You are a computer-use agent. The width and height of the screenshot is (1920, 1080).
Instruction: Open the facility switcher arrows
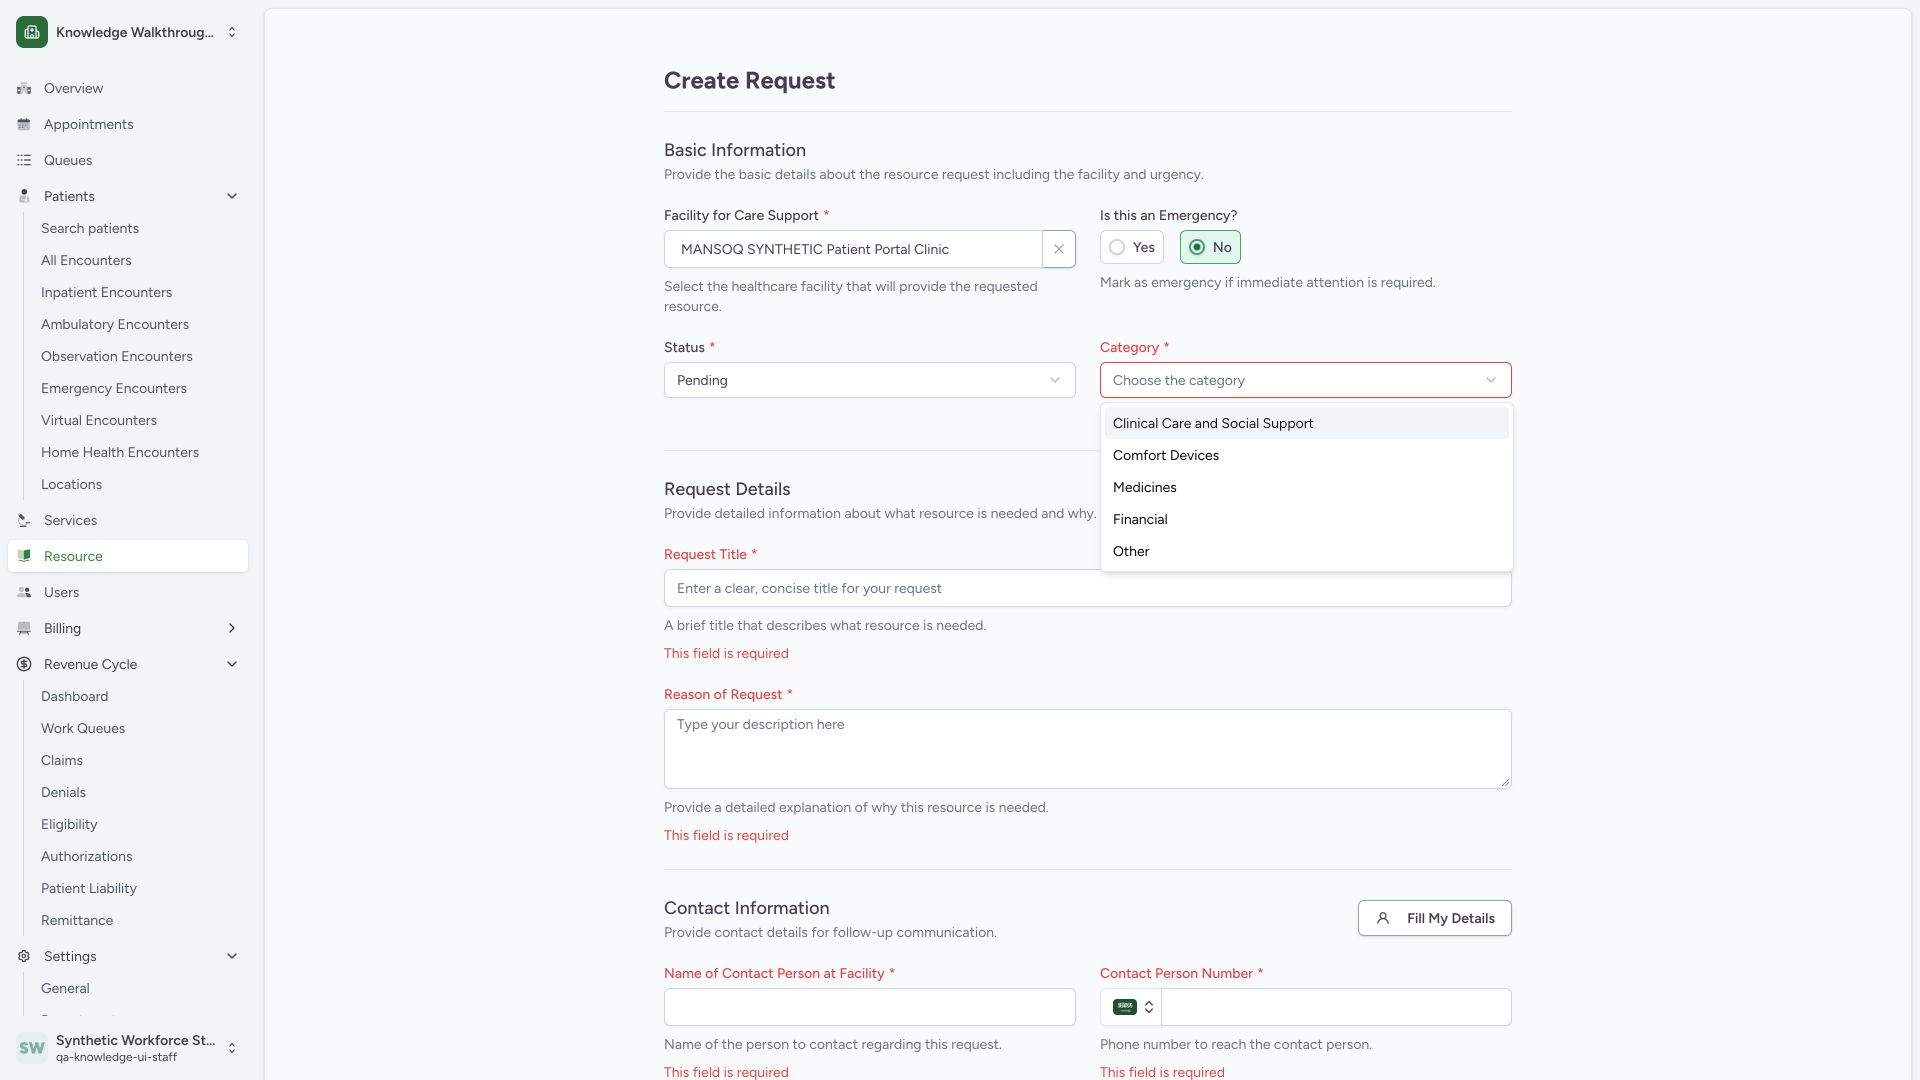click(x=232, y=32)
